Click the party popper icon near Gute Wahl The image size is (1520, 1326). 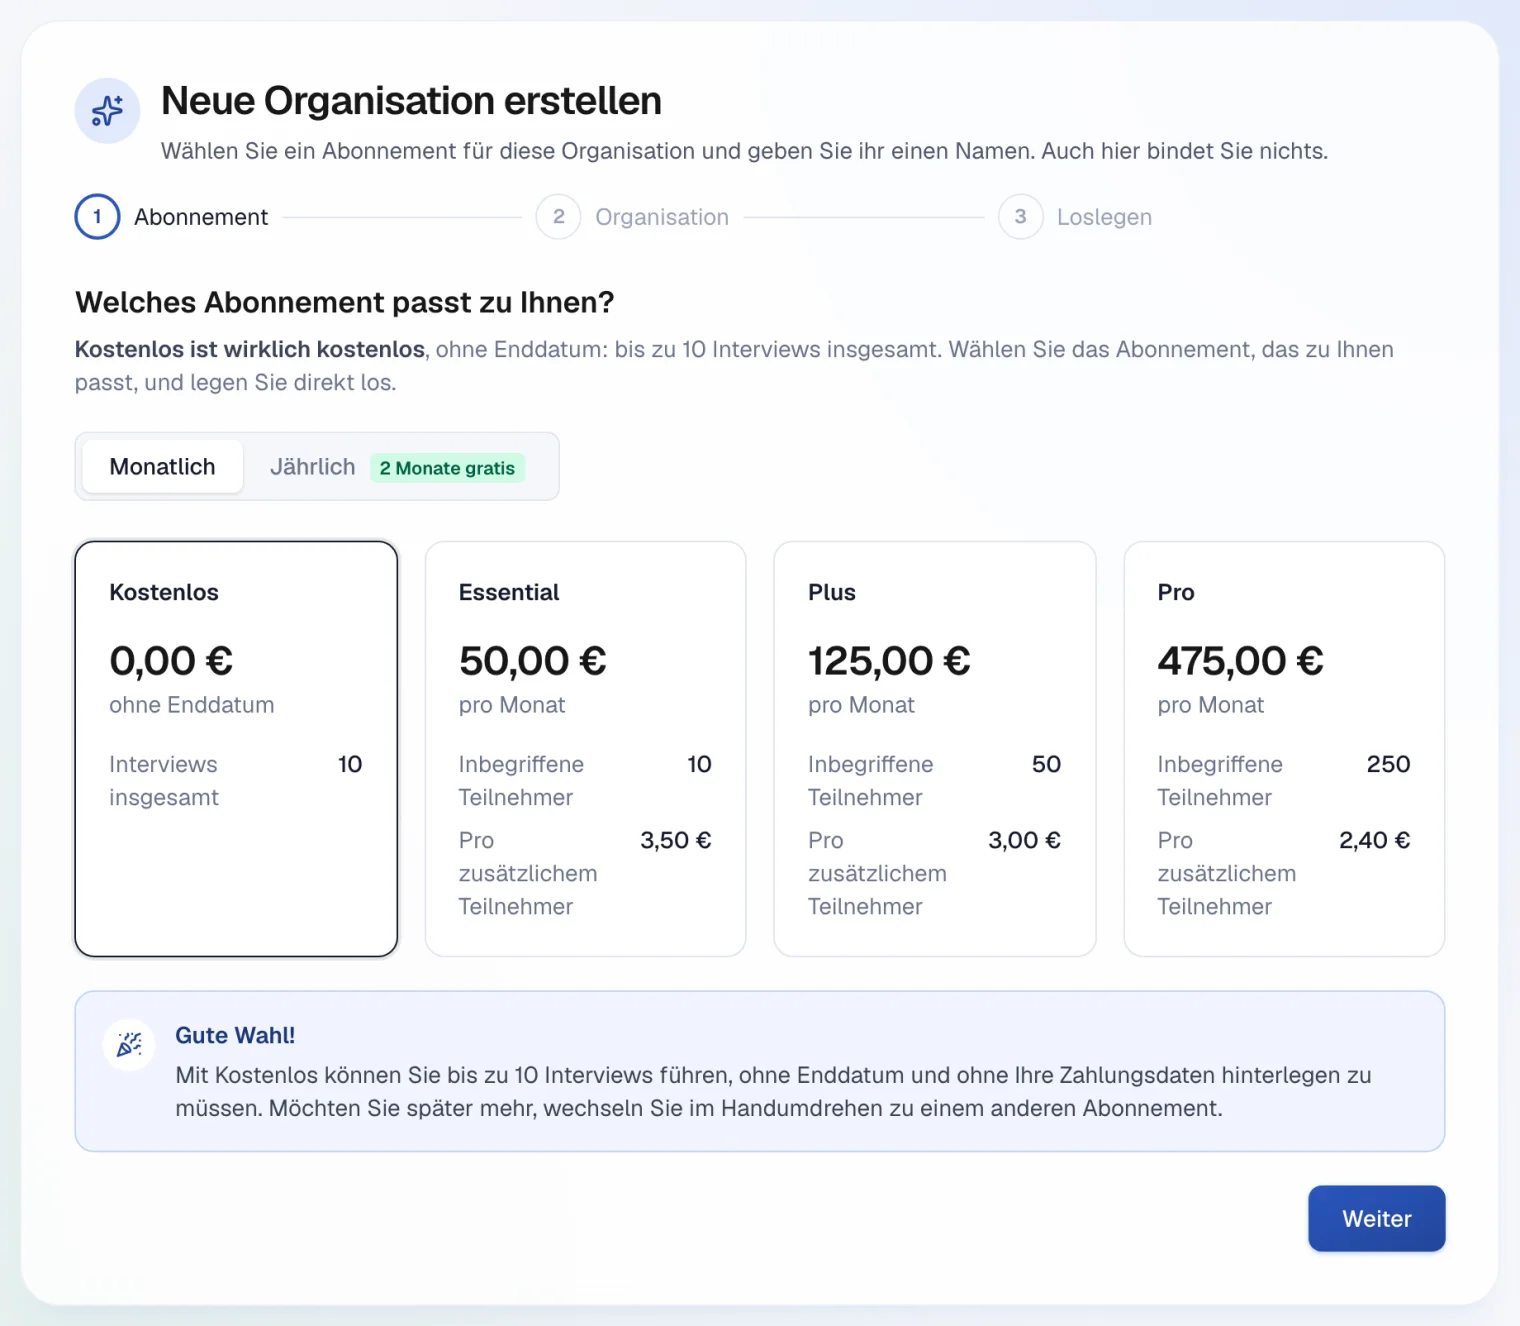tap(129, 1045)
